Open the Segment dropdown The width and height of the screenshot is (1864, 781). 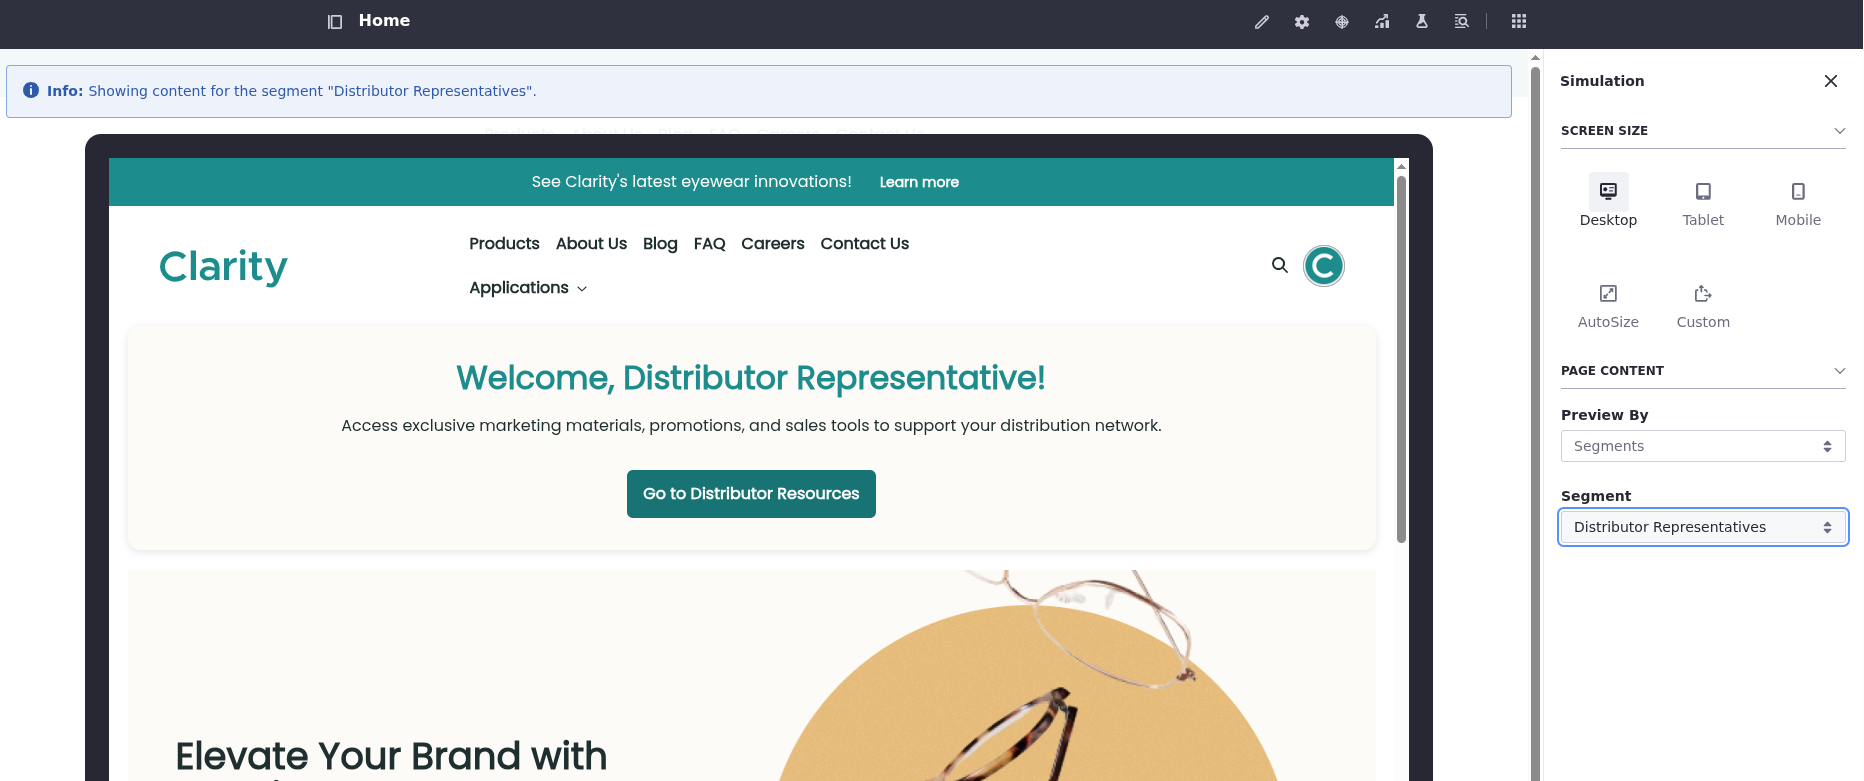(x=1702, y=527)
